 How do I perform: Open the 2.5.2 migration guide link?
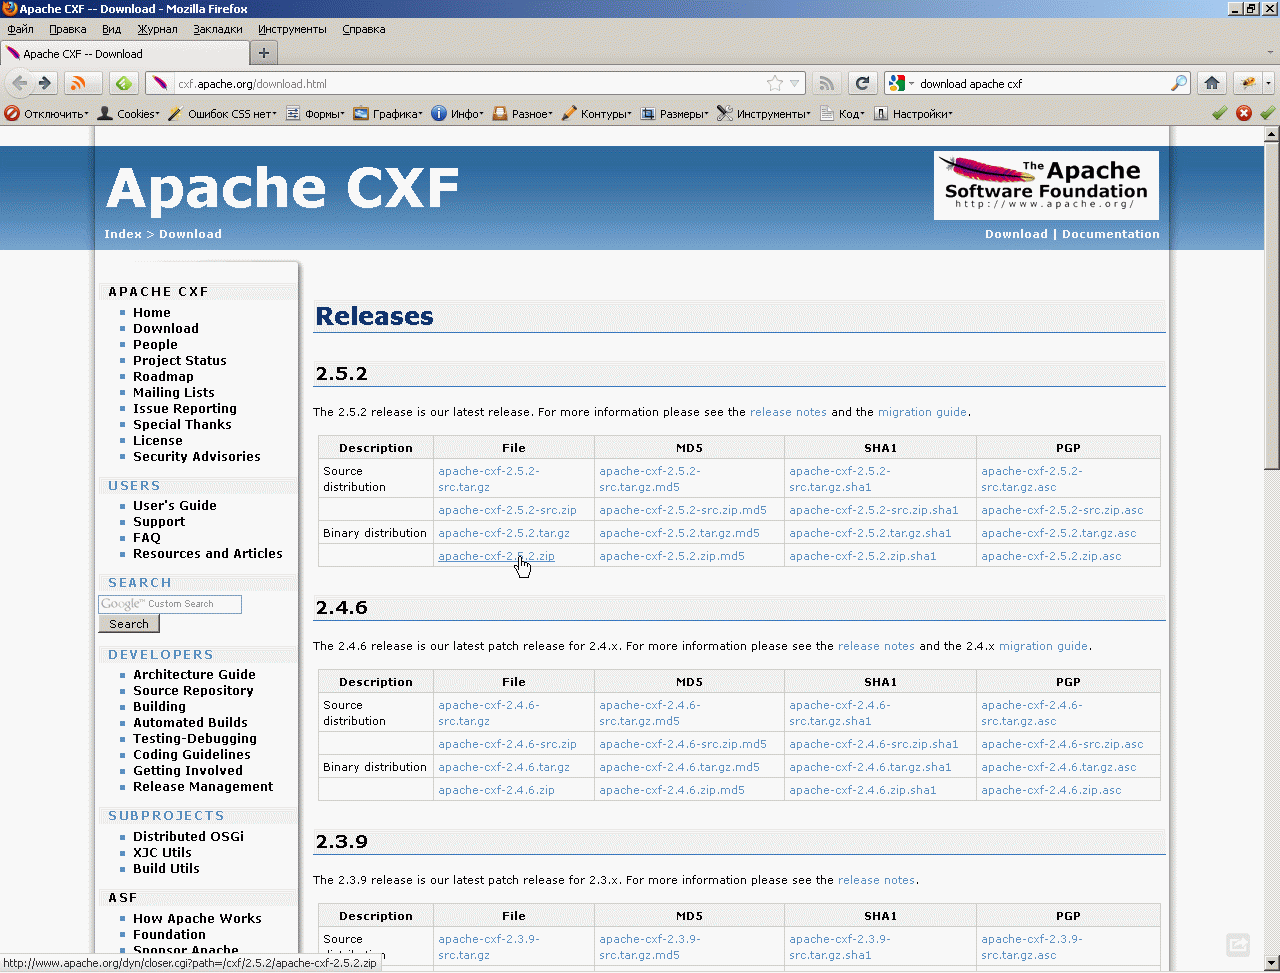click(923, 412)
